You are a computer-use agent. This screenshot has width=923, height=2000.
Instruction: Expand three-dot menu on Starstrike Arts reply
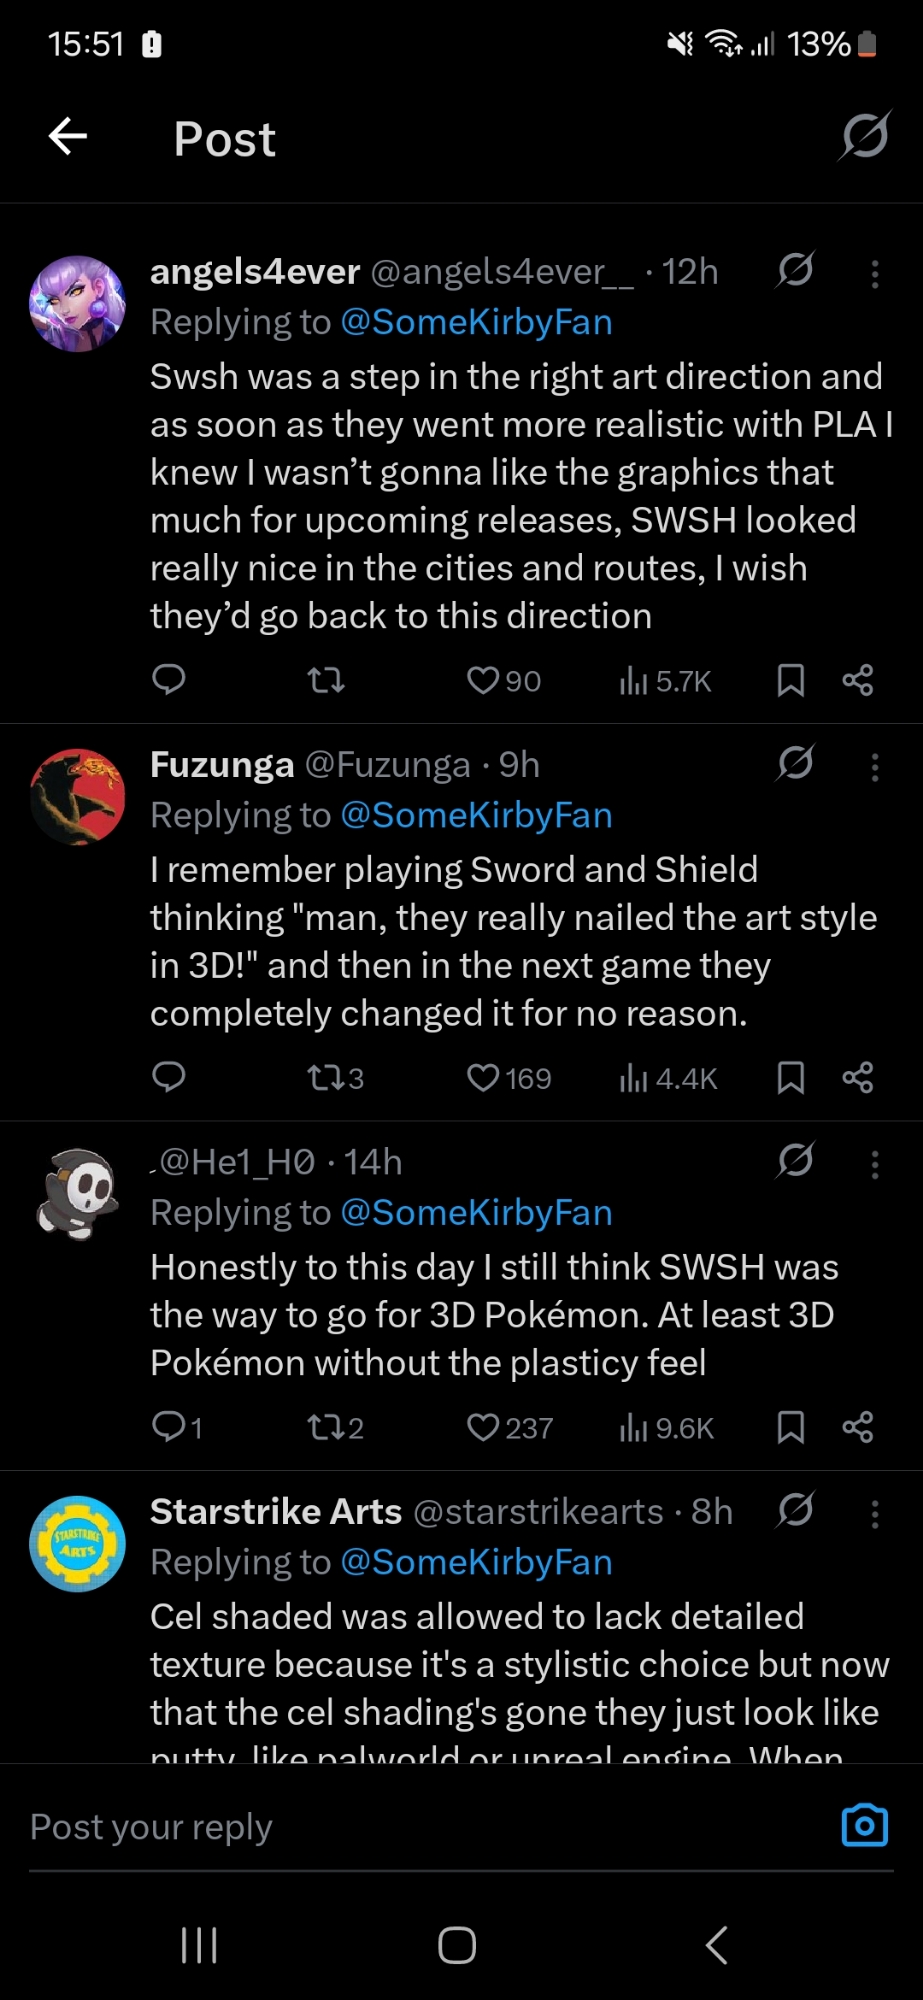[875, 1514]
